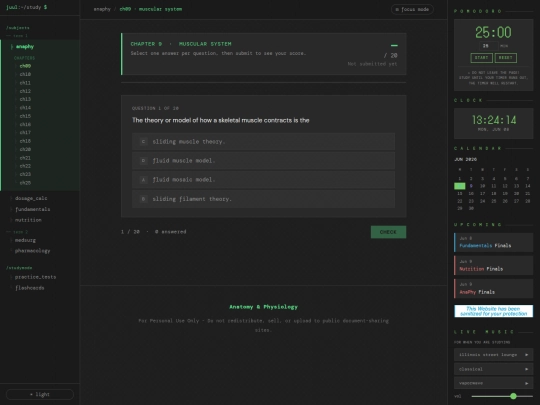Edit the Pomodoro minutes field
The height and width of the screenshot is (405, 540).
pos(488,46)
